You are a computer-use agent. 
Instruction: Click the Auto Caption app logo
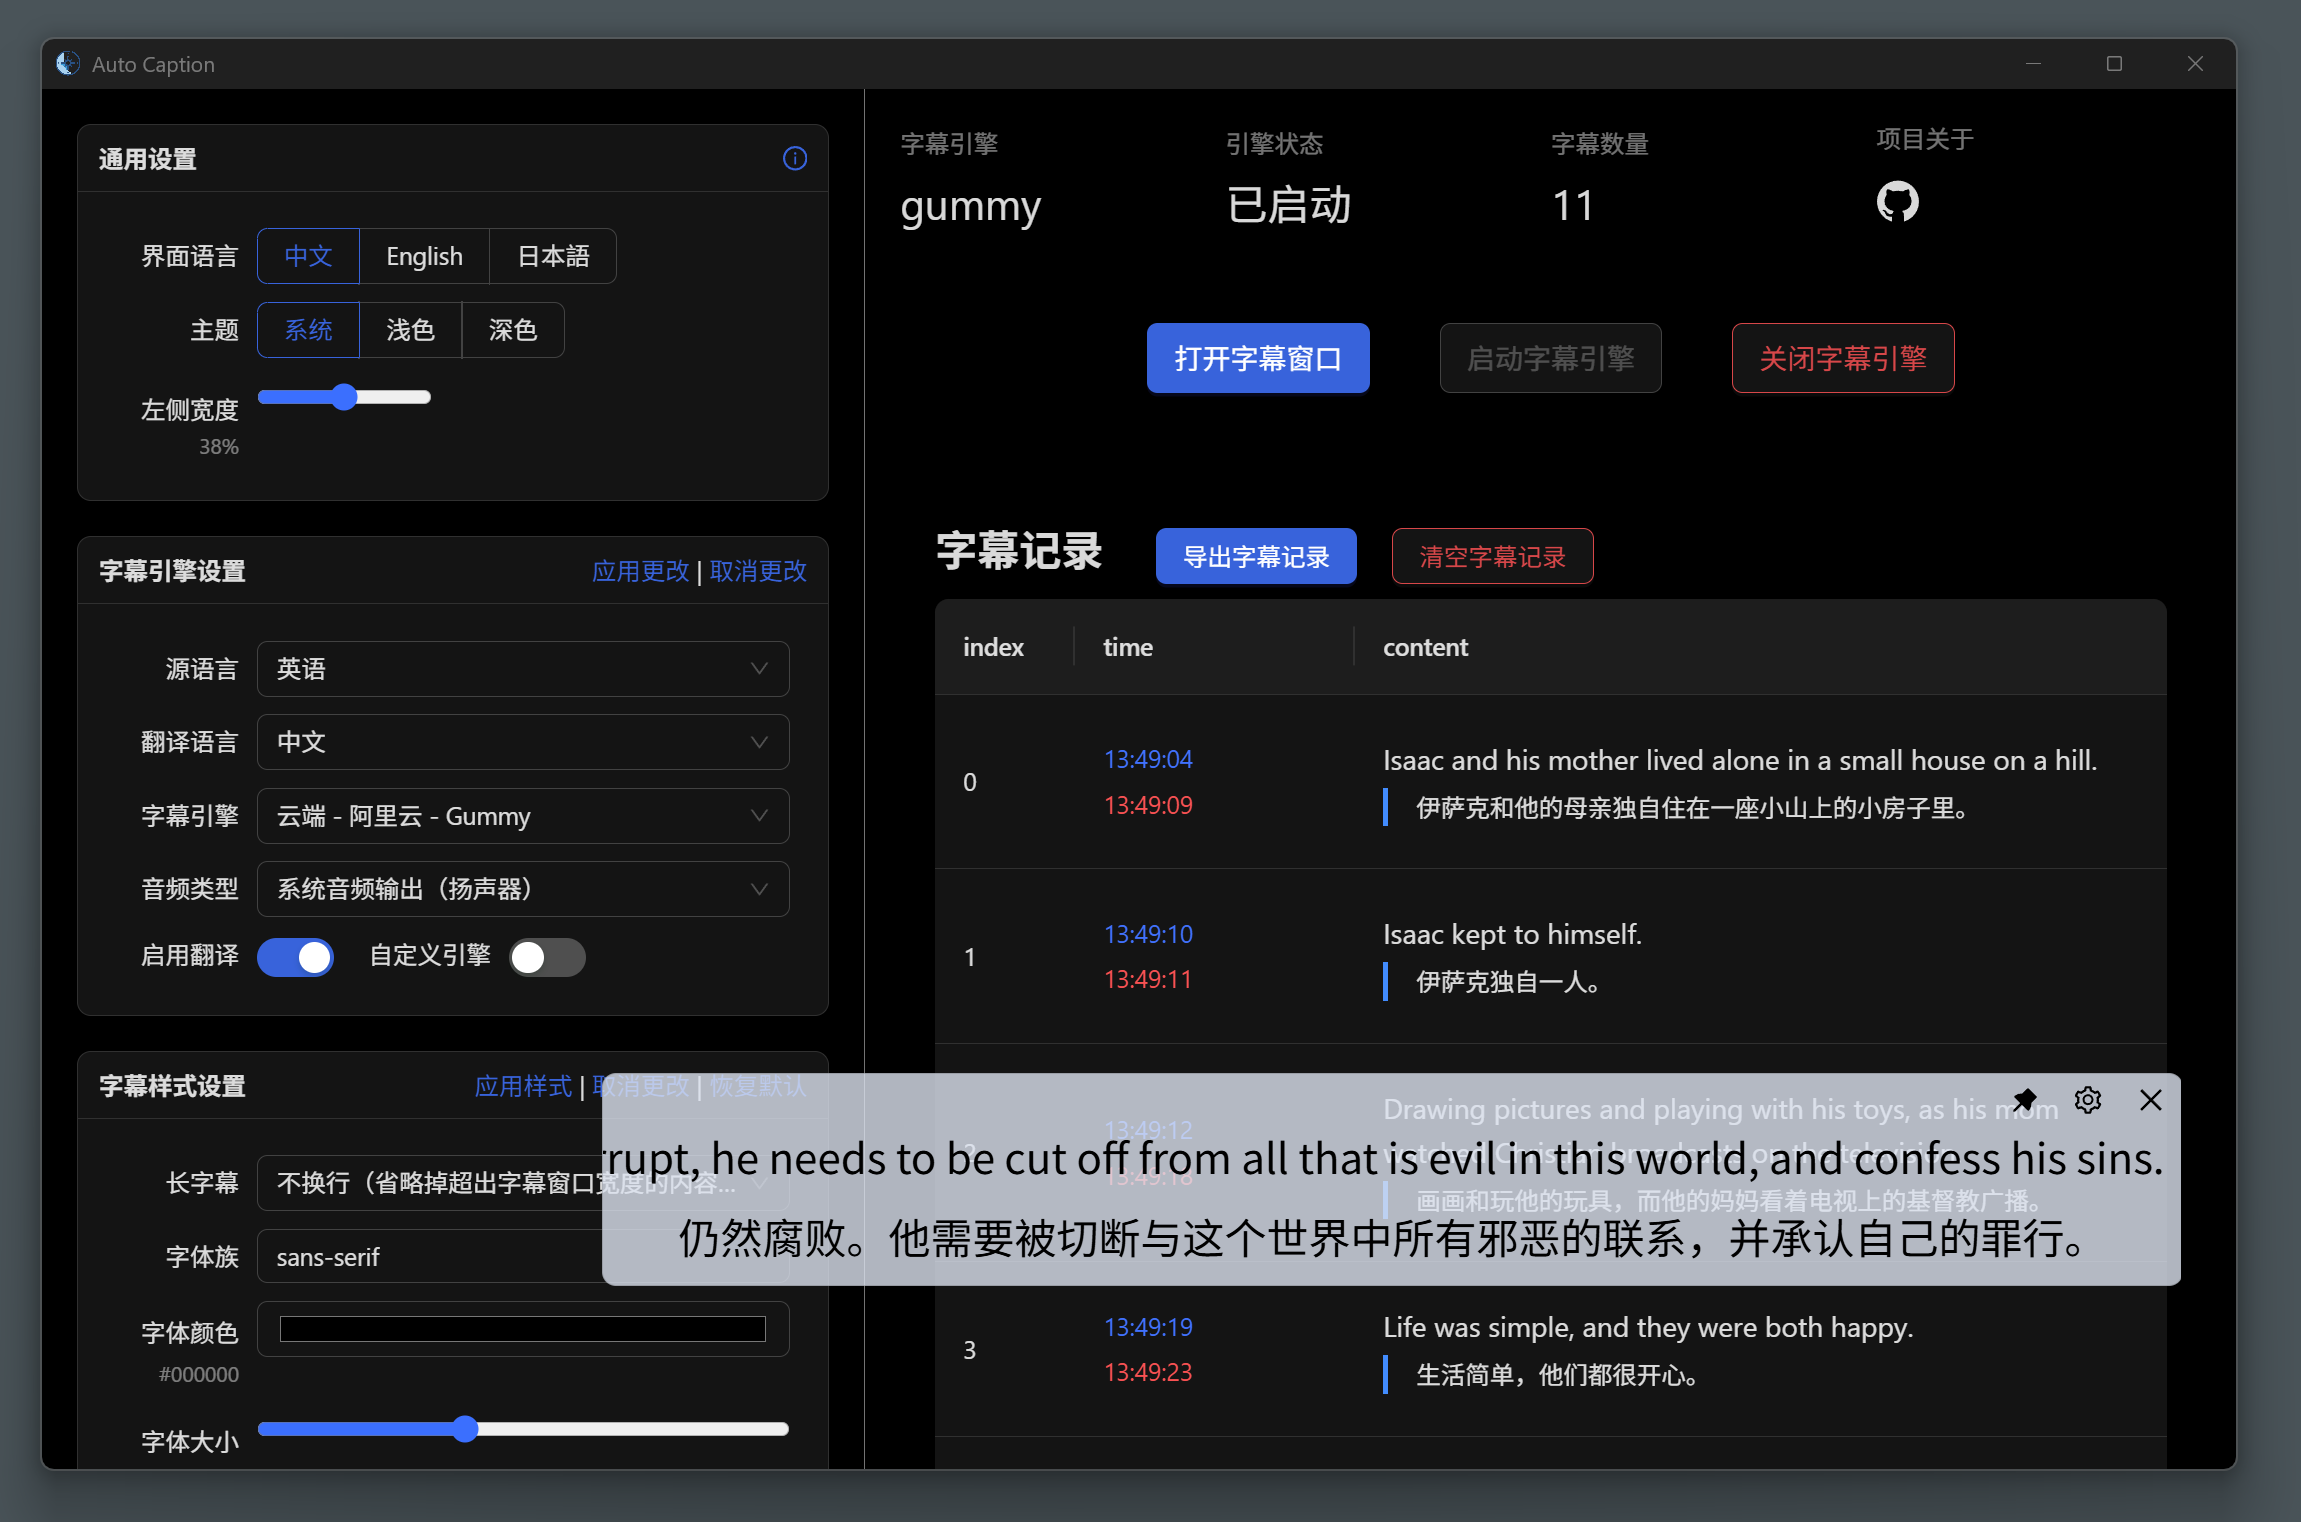pyautogui.click(x=68, y=64)
